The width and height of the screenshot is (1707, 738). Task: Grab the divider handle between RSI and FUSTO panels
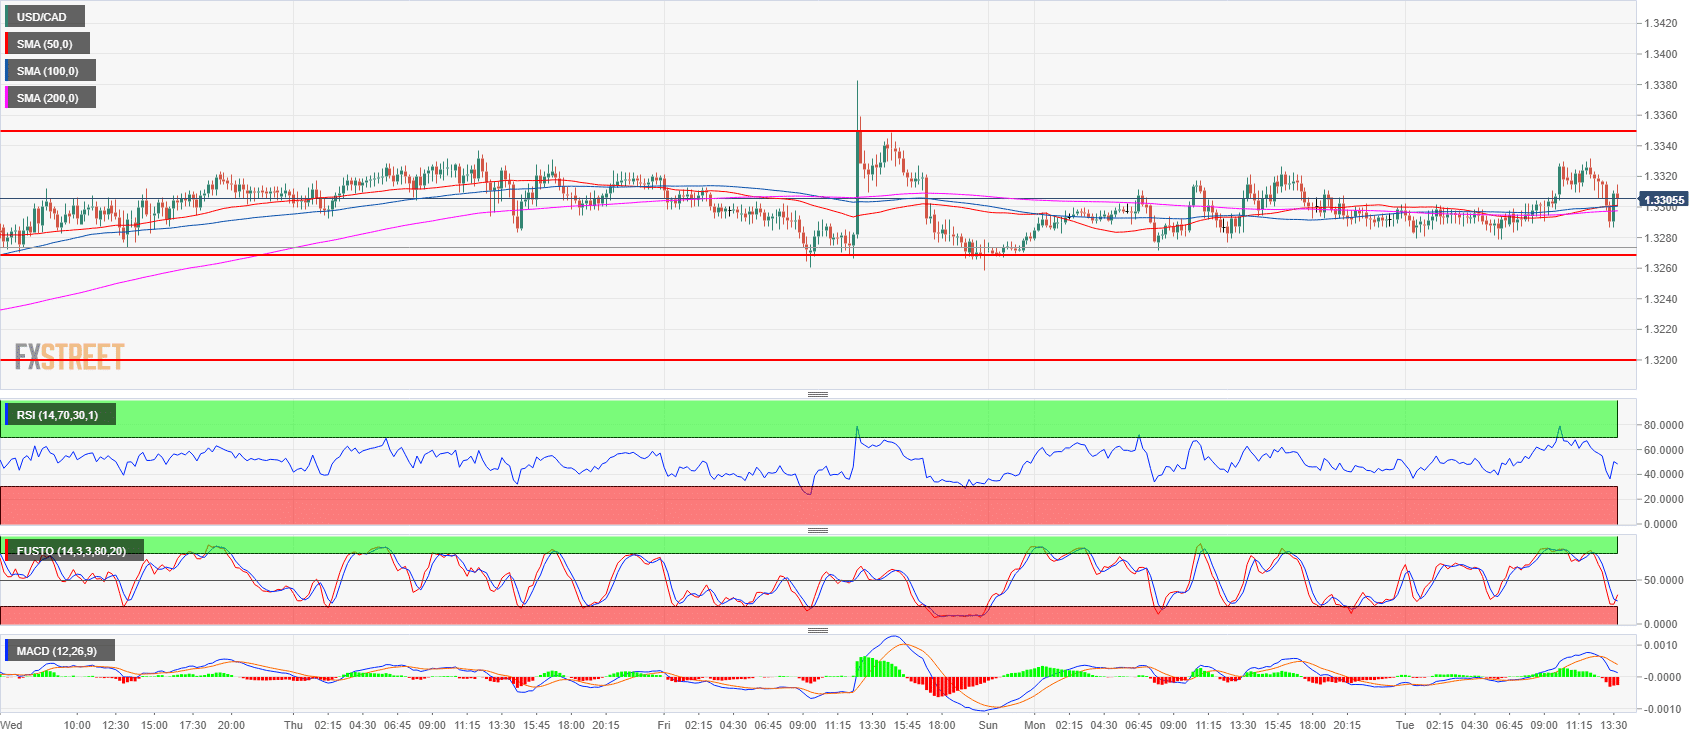coord(818,530)
